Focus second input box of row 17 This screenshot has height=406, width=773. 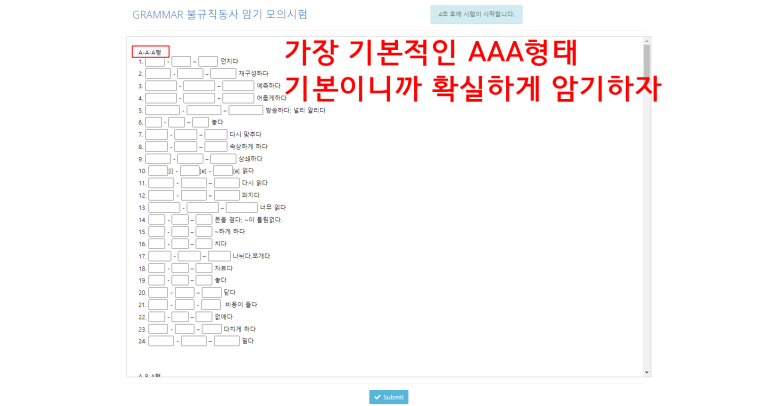189,256
